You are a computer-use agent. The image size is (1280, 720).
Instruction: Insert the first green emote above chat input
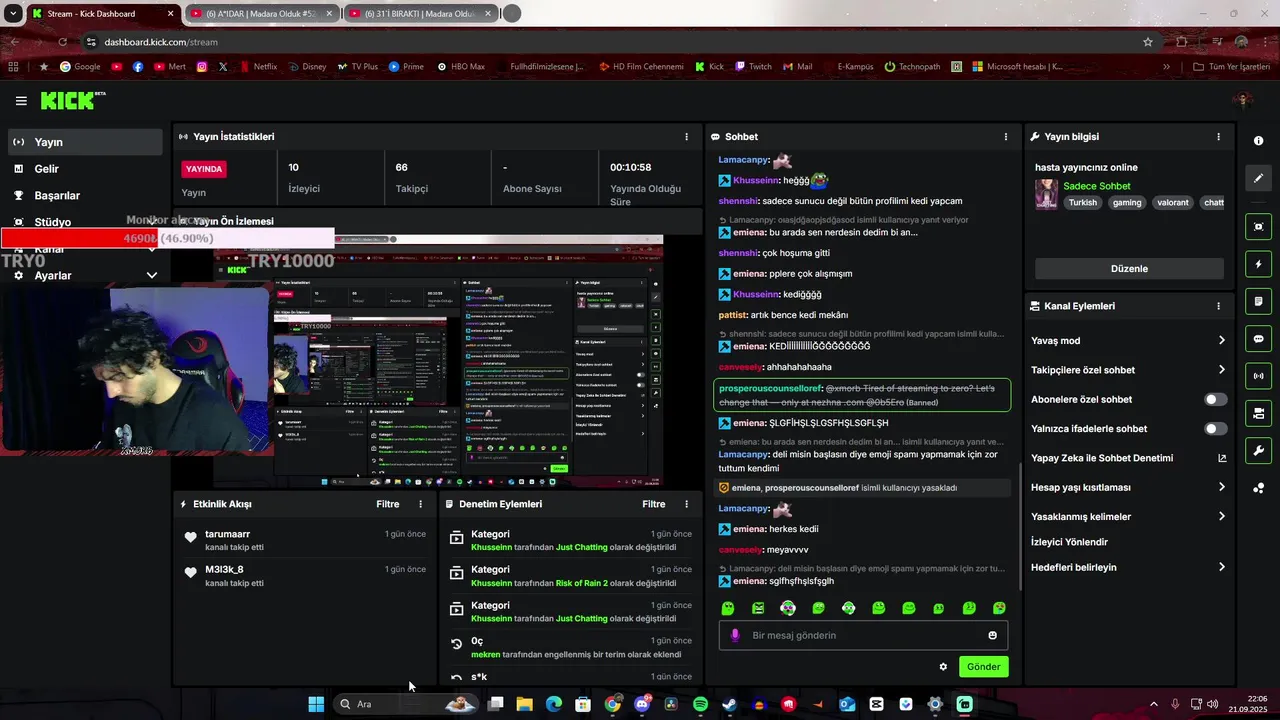pos(728,608)
